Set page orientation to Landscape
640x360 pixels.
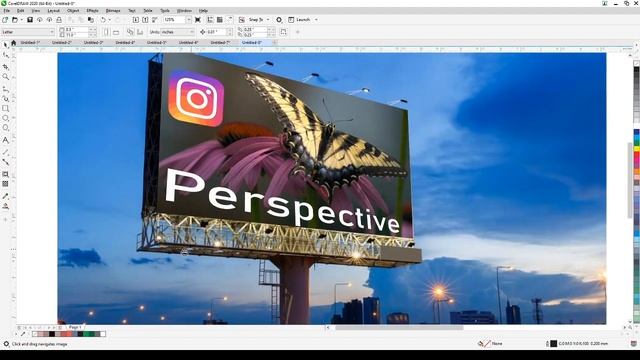point(116,32)
